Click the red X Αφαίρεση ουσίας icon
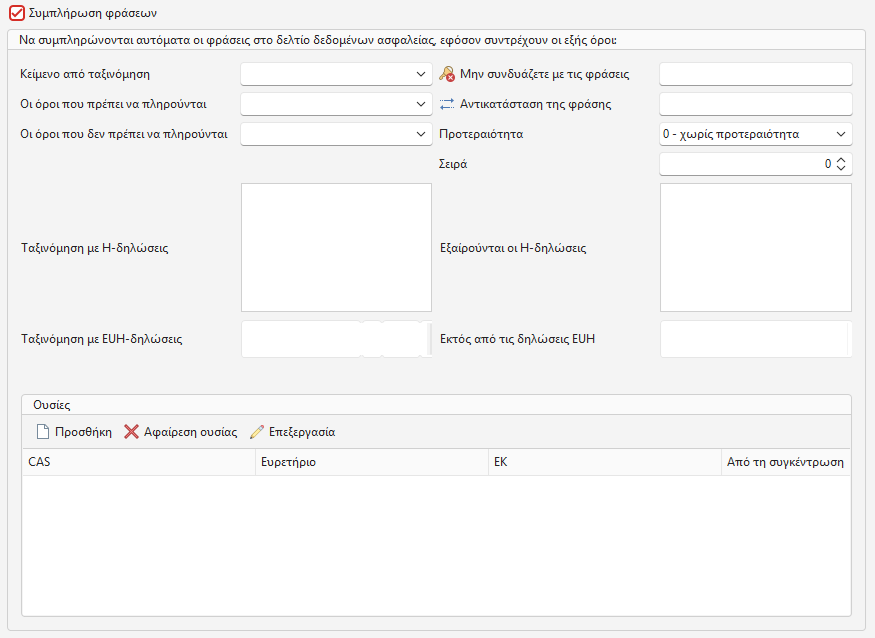 (x=131, y=432)
